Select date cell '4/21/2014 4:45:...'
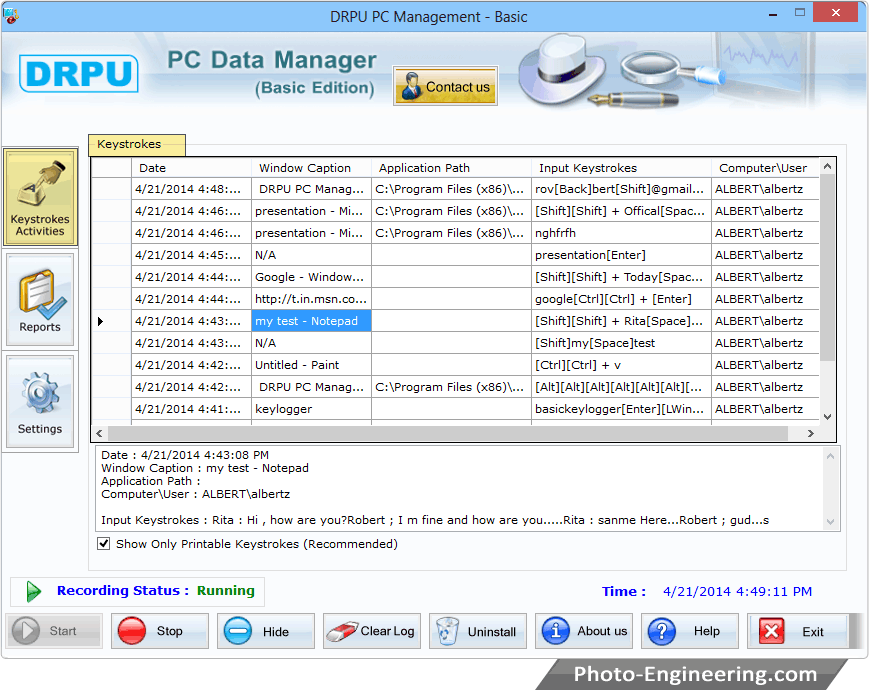Viewport: 869px width, 690px height. point(191,255)
